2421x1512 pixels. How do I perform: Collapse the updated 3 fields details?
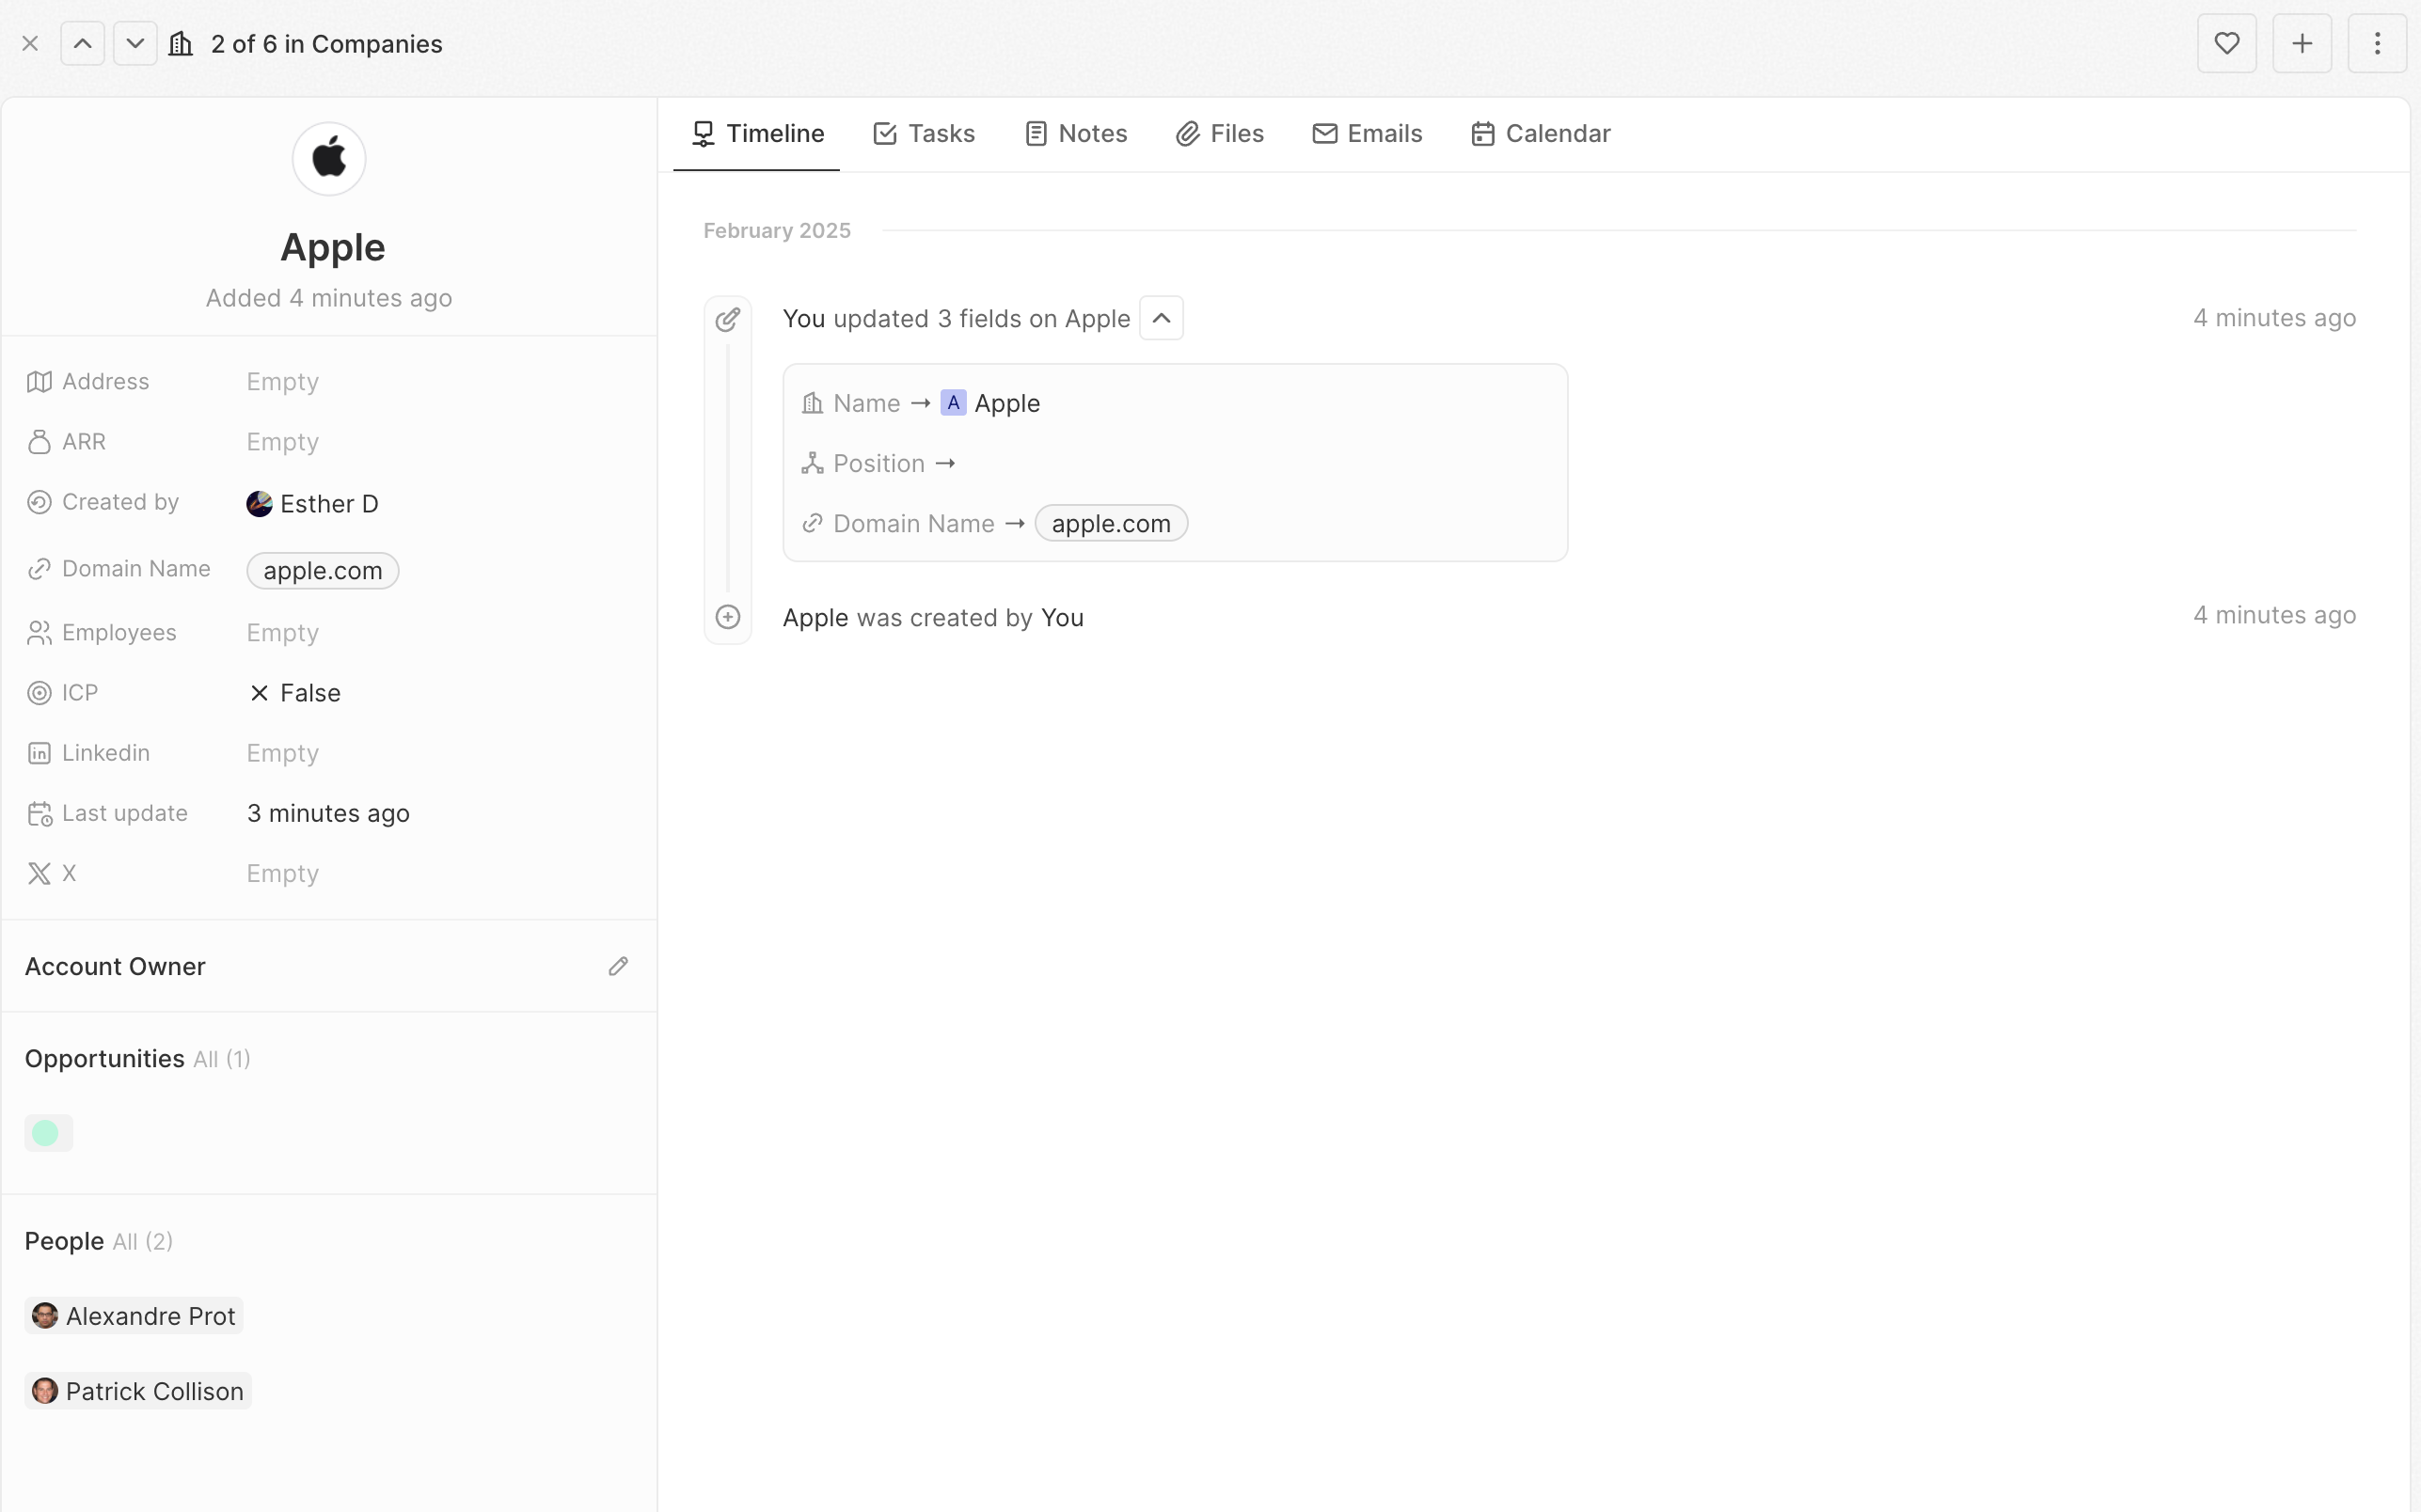tap(1161, 319)
